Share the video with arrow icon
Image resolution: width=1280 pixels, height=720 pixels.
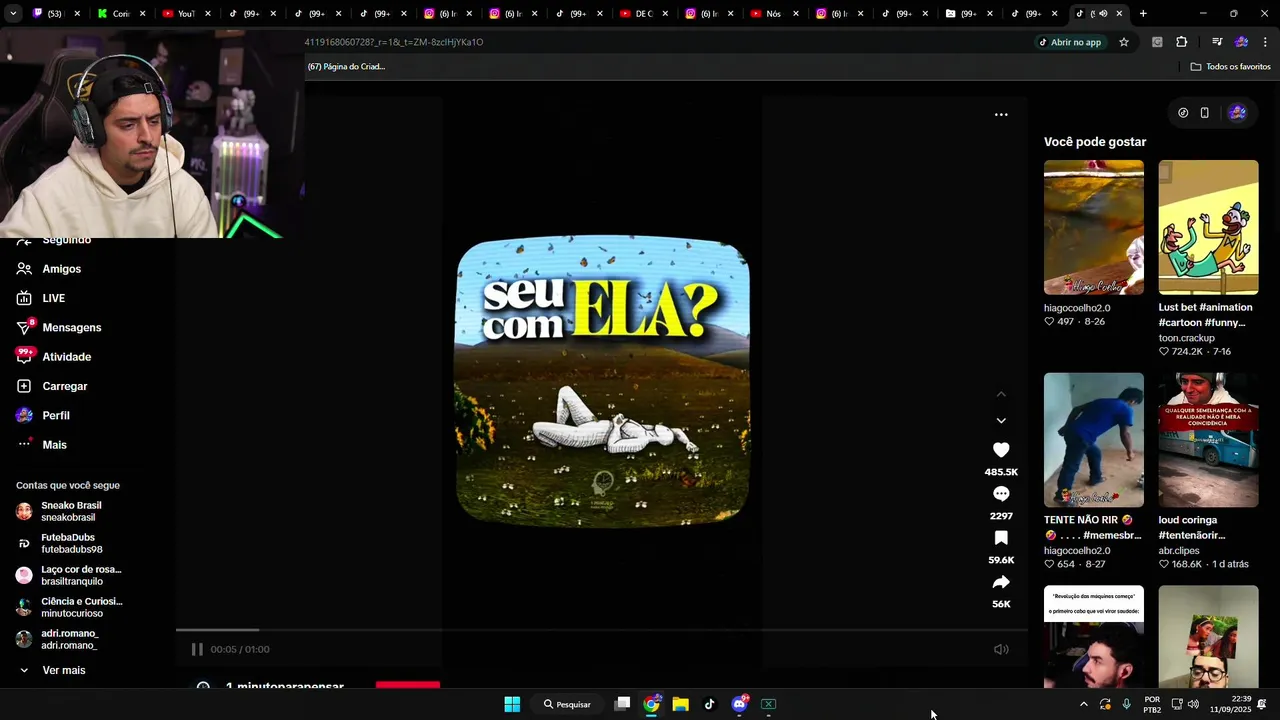(x=1001, y=582)
